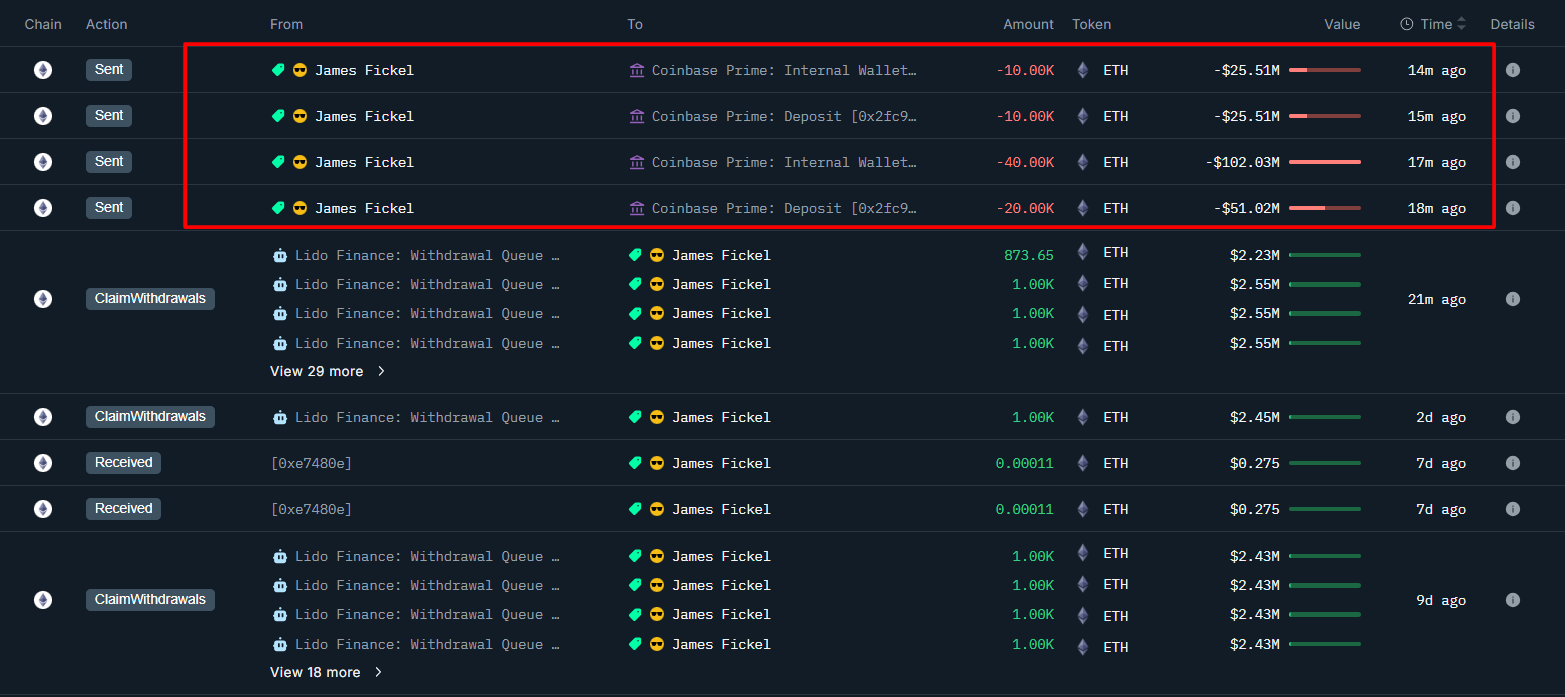Click info icon on the 21m ago row

1512,299
